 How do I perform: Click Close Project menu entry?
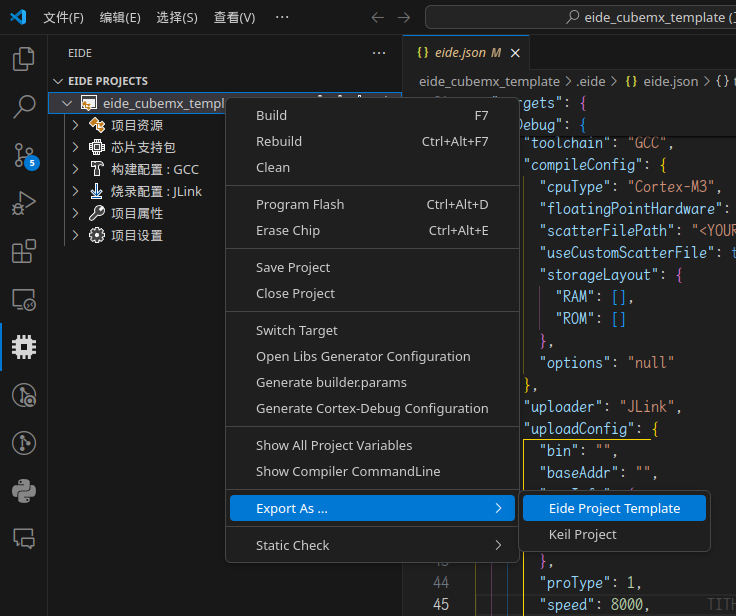(x=372, y=293)
